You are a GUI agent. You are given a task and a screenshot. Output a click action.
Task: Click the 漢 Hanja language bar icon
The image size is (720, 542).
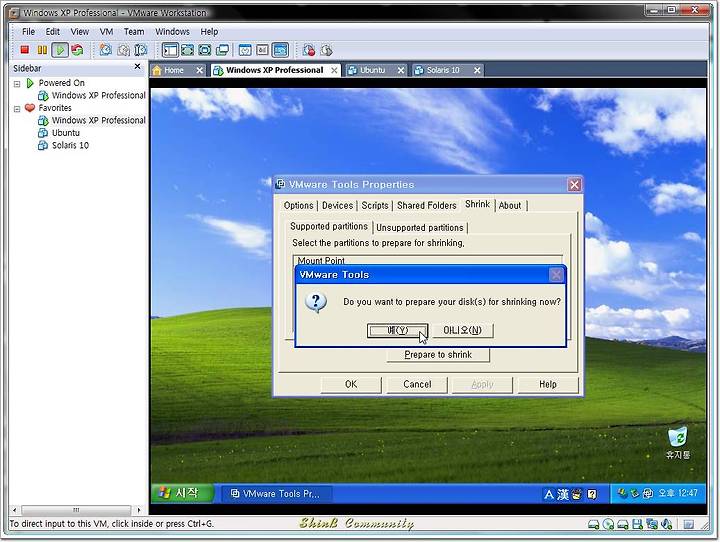[x=563, y=494]
